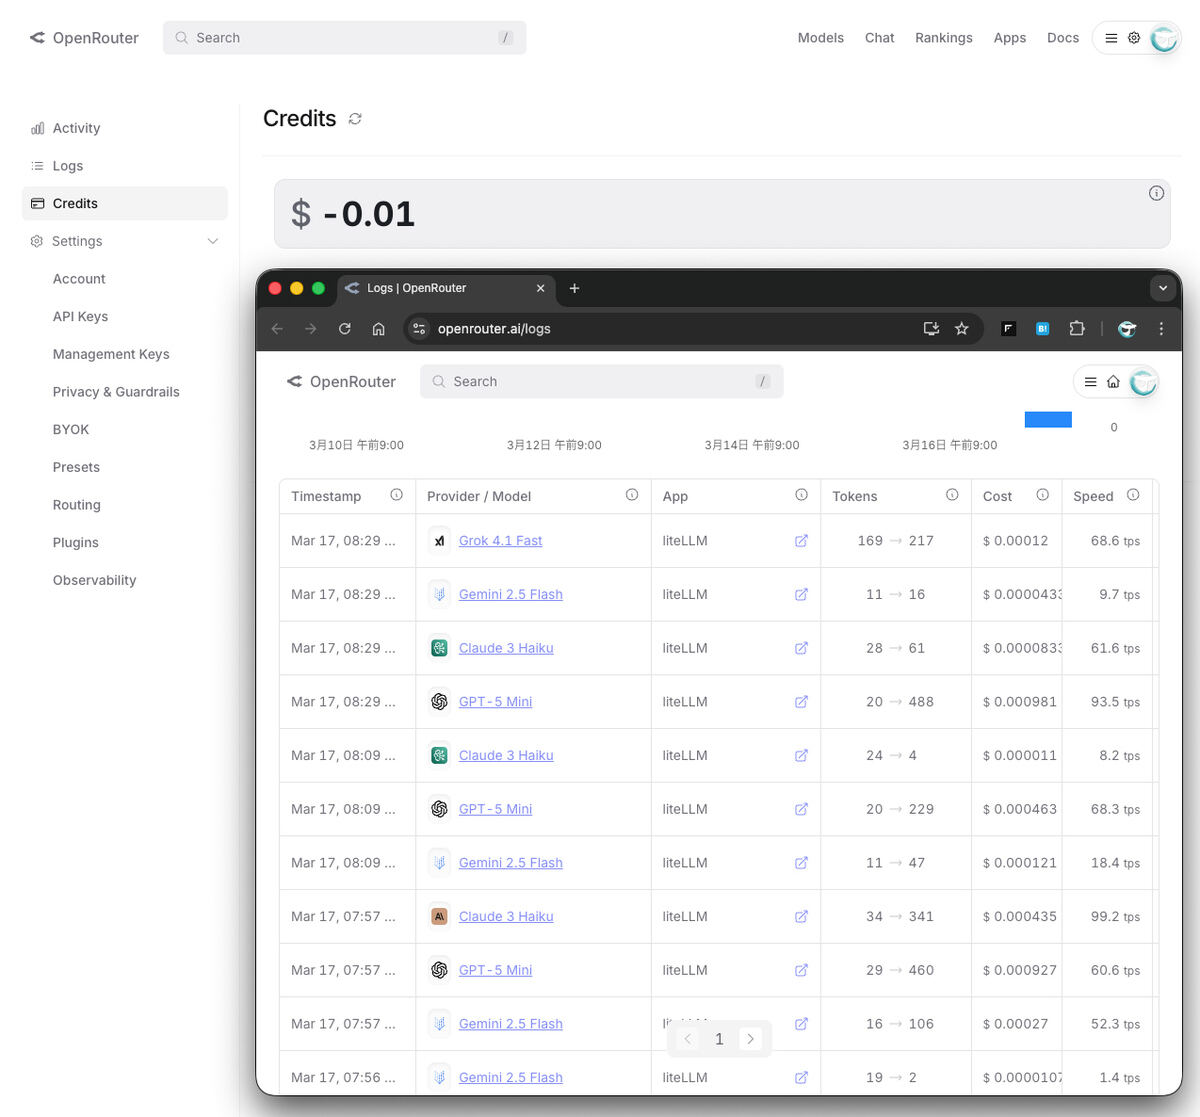Click Rankings in the top navigation
This screenshot has width=1200, height=1117.
tap(943, 38)
